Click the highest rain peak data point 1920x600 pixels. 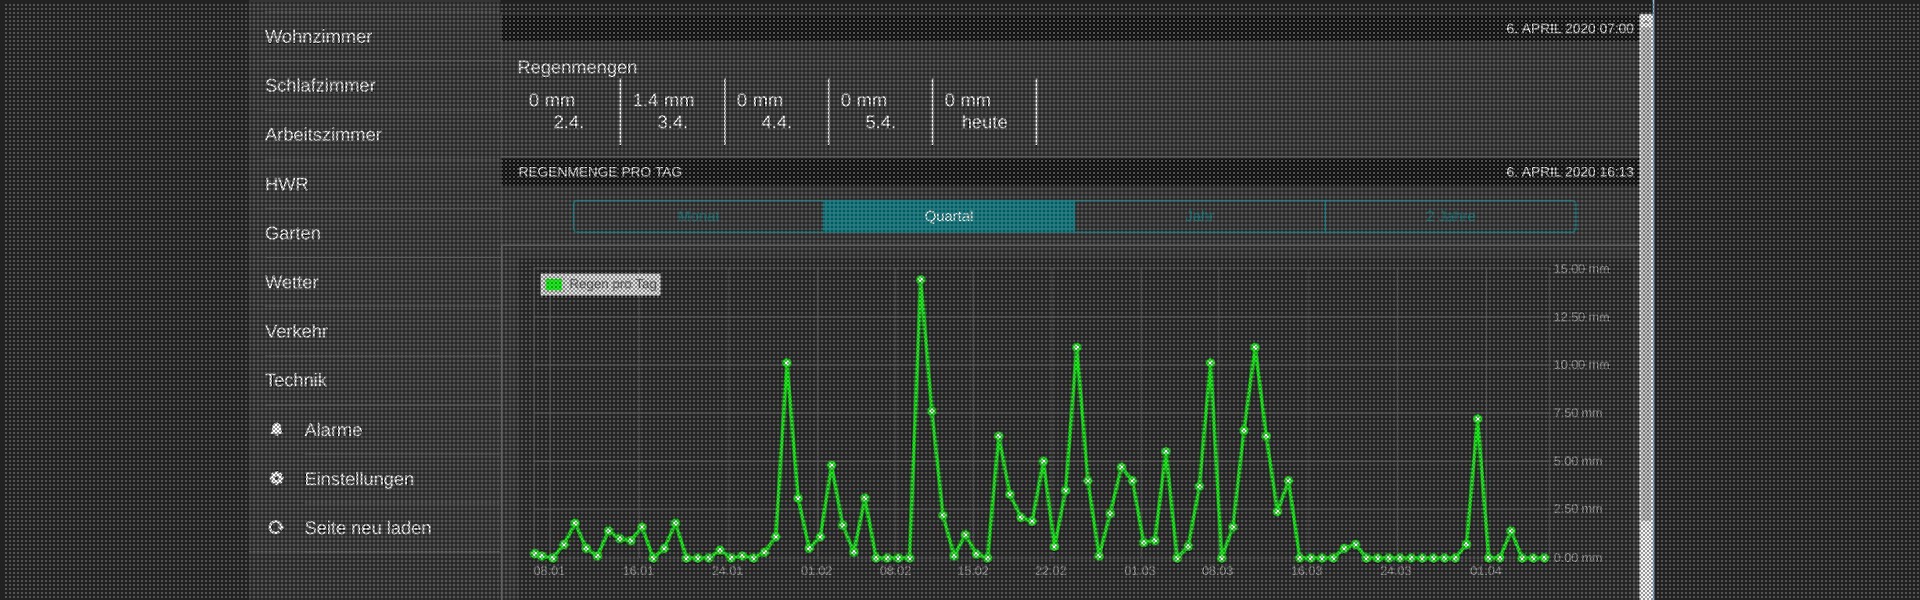point(920,280)
